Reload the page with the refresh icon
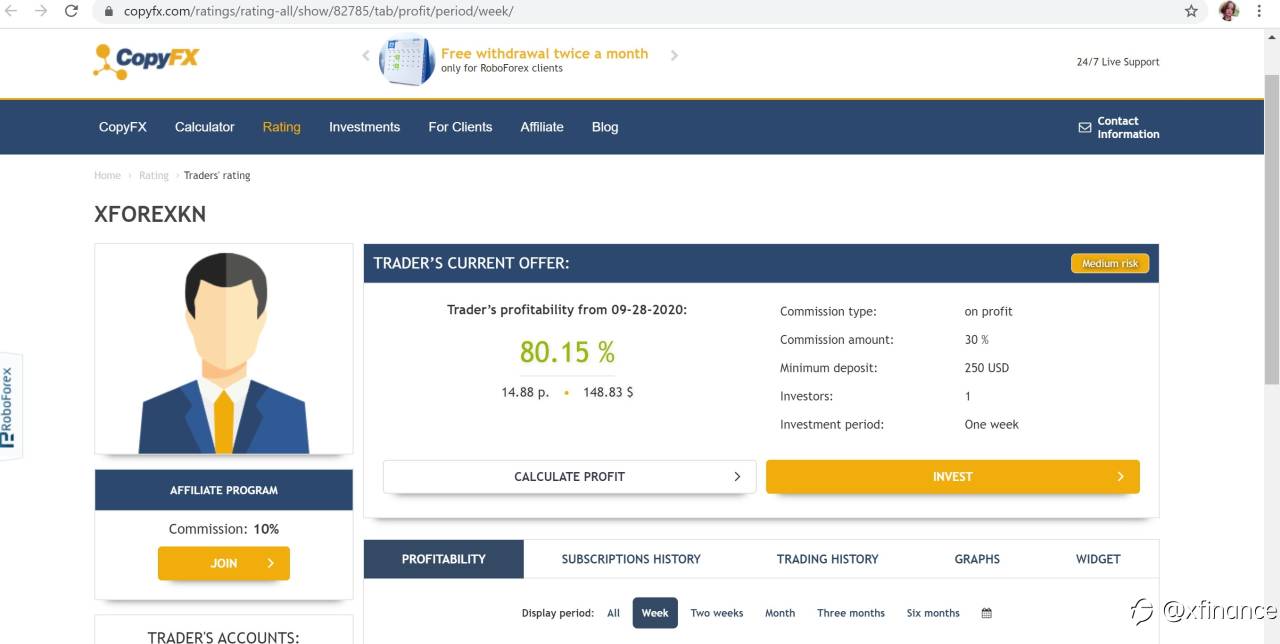The height and width of the screenshot is (644, 1280). coord(71,11)
